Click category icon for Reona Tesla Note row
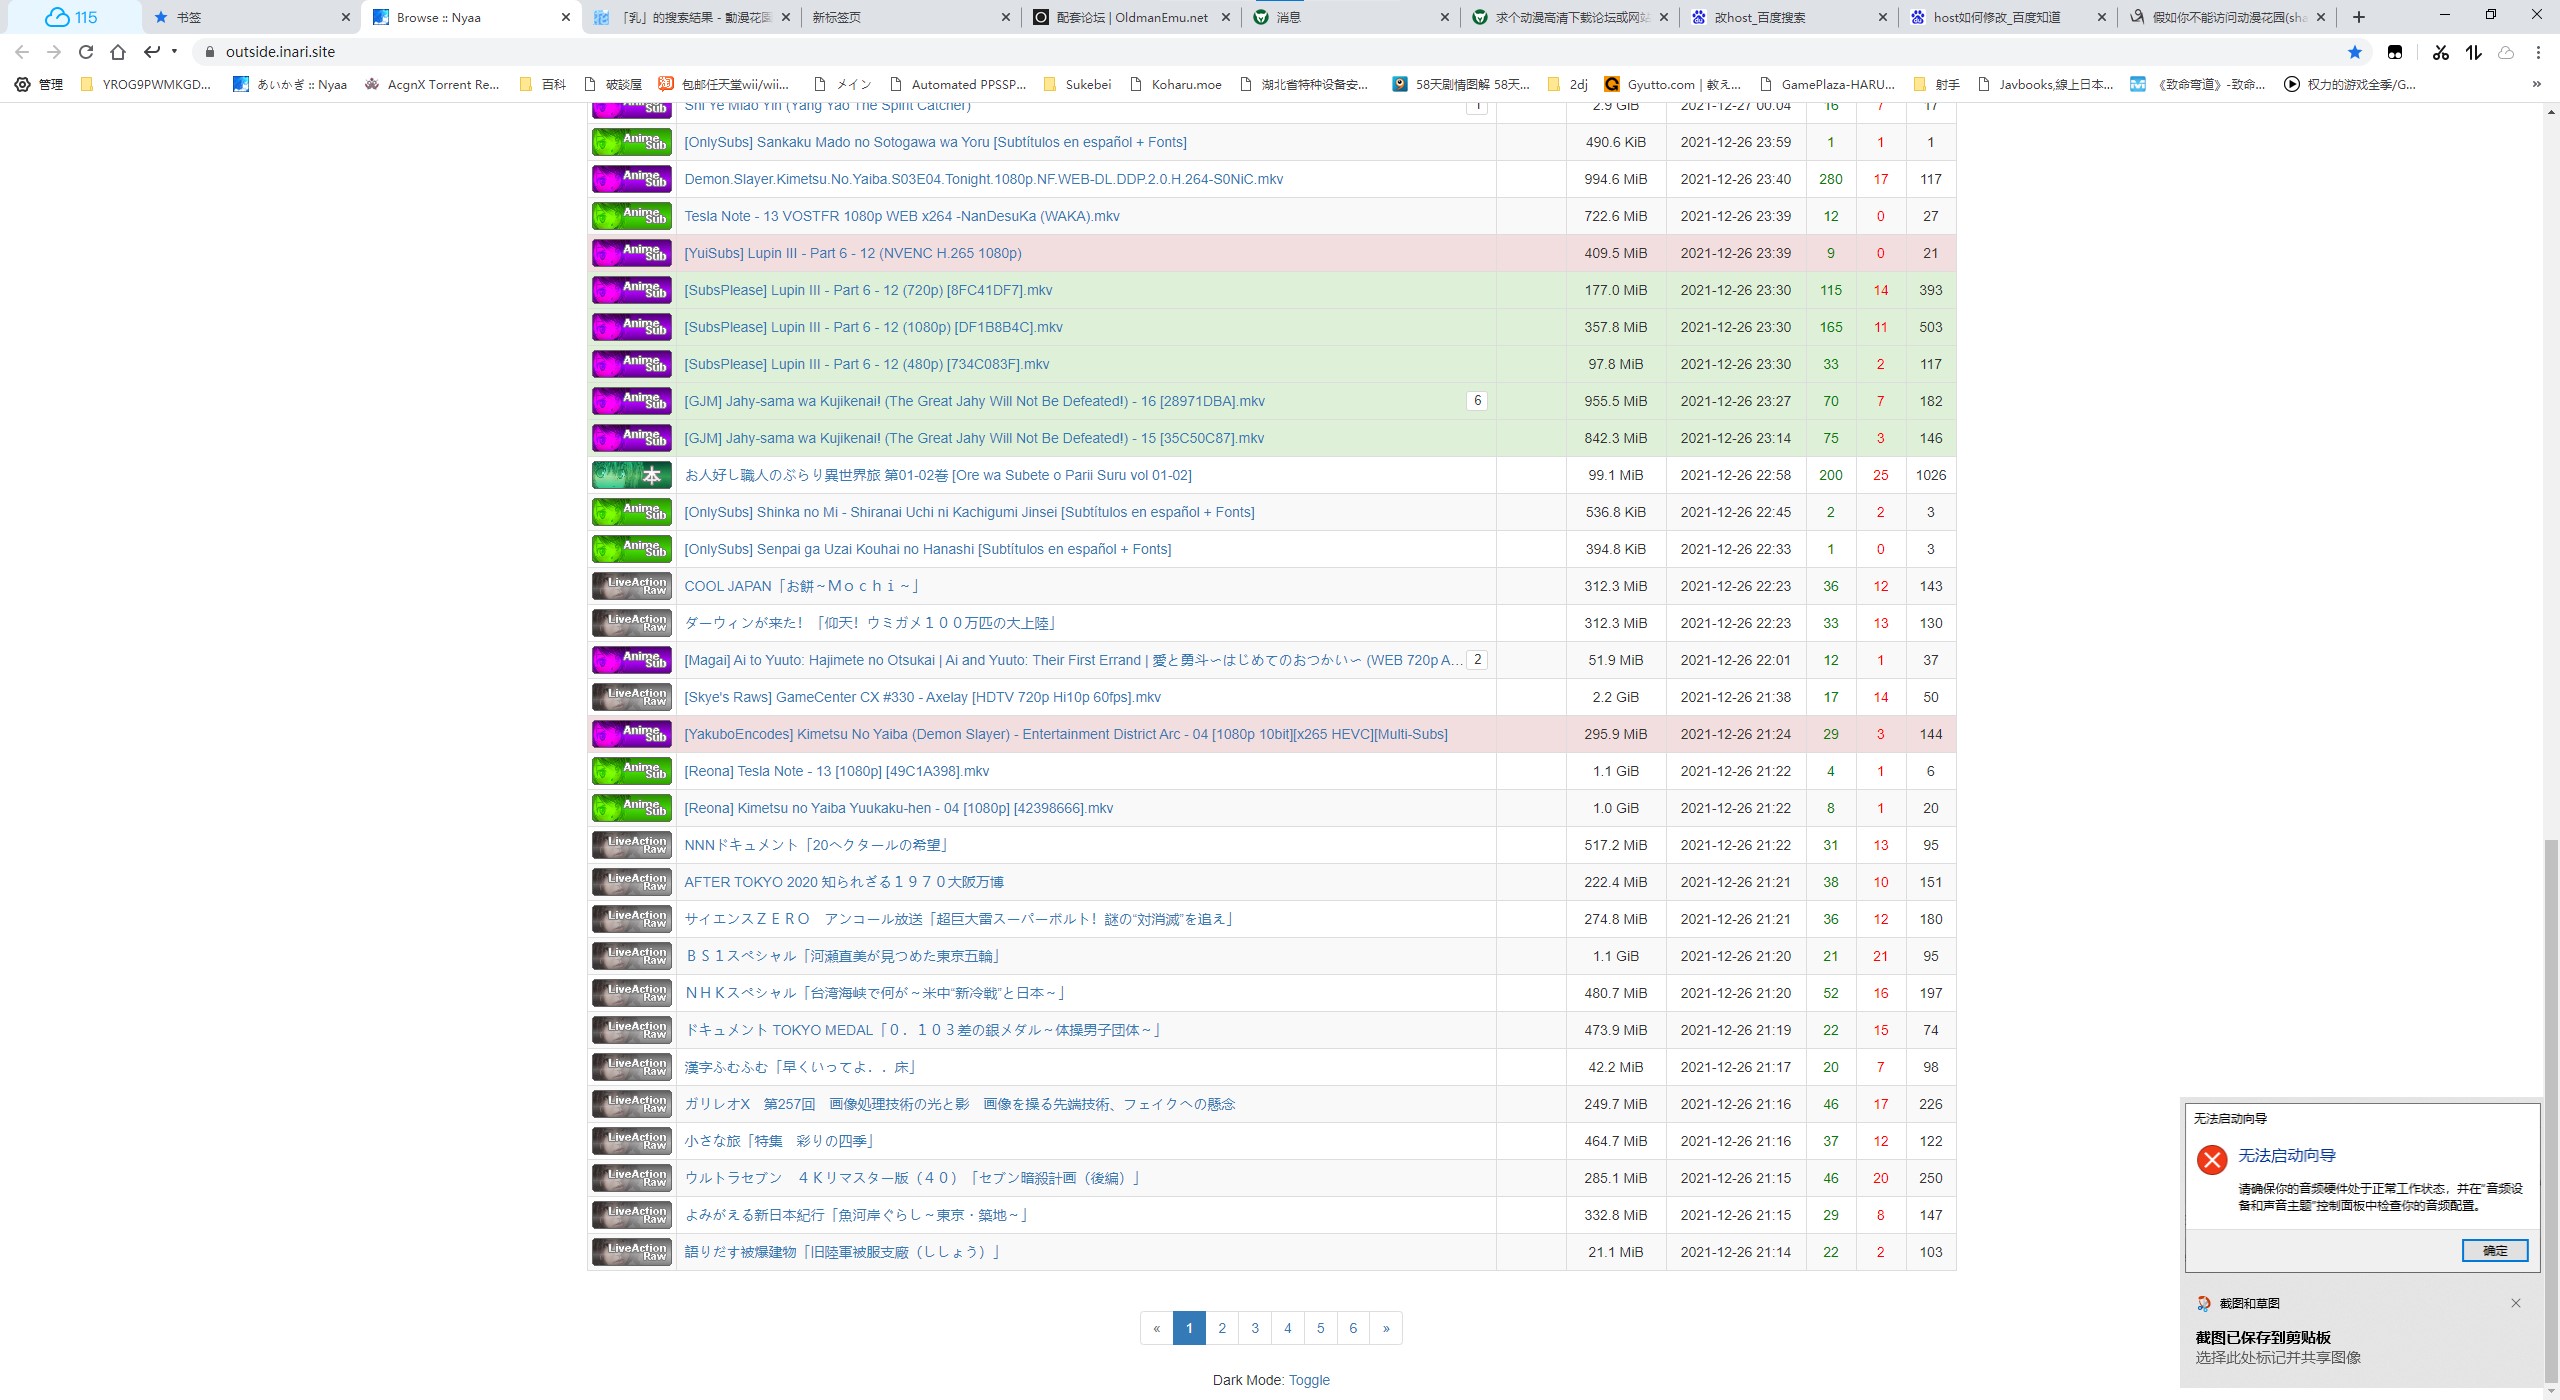2560x1400 pixels. click(x=632, y=771)
